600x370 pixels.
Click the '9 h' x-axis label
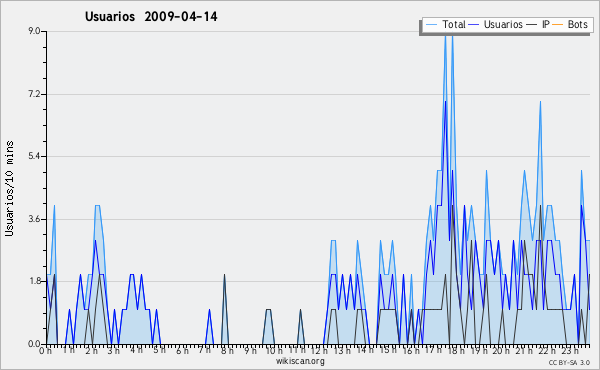(x=251, y=350)
